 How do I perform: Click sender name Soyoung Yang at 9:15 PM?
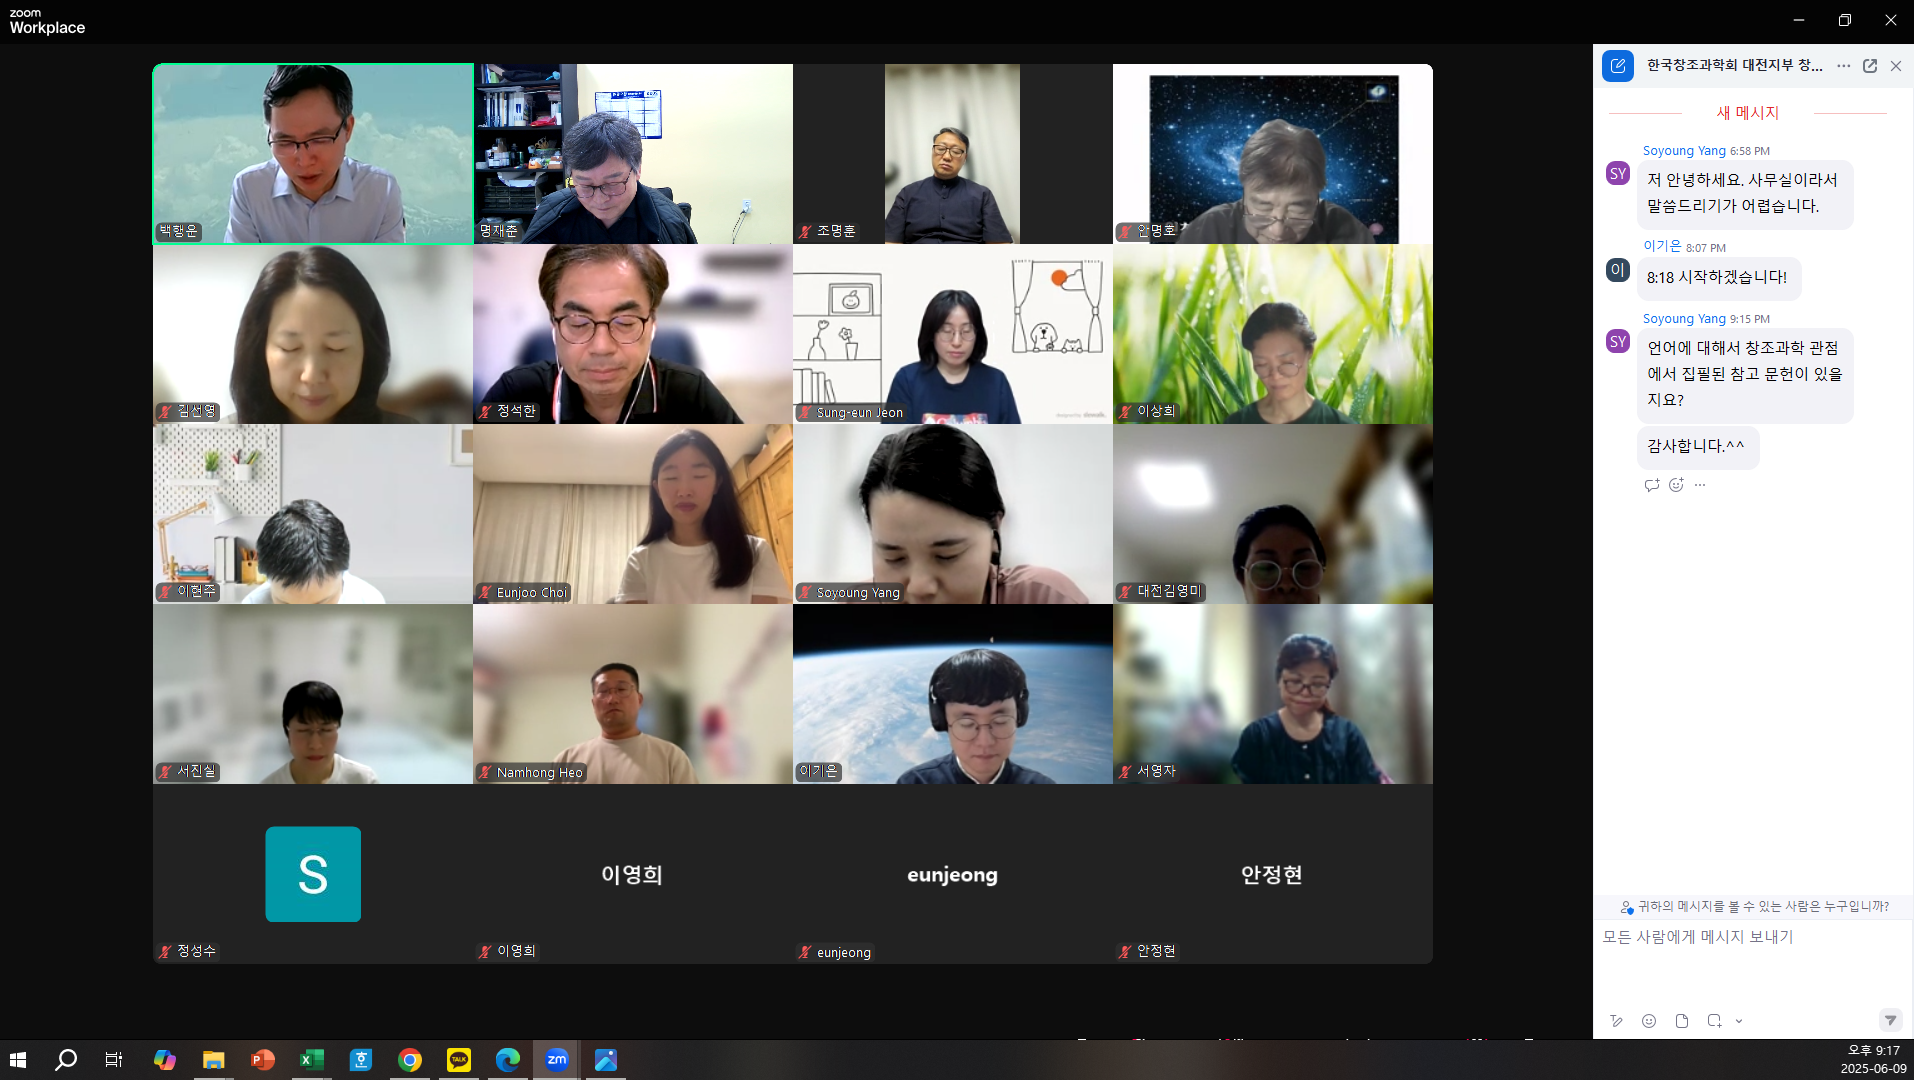tap(1684, 319)
